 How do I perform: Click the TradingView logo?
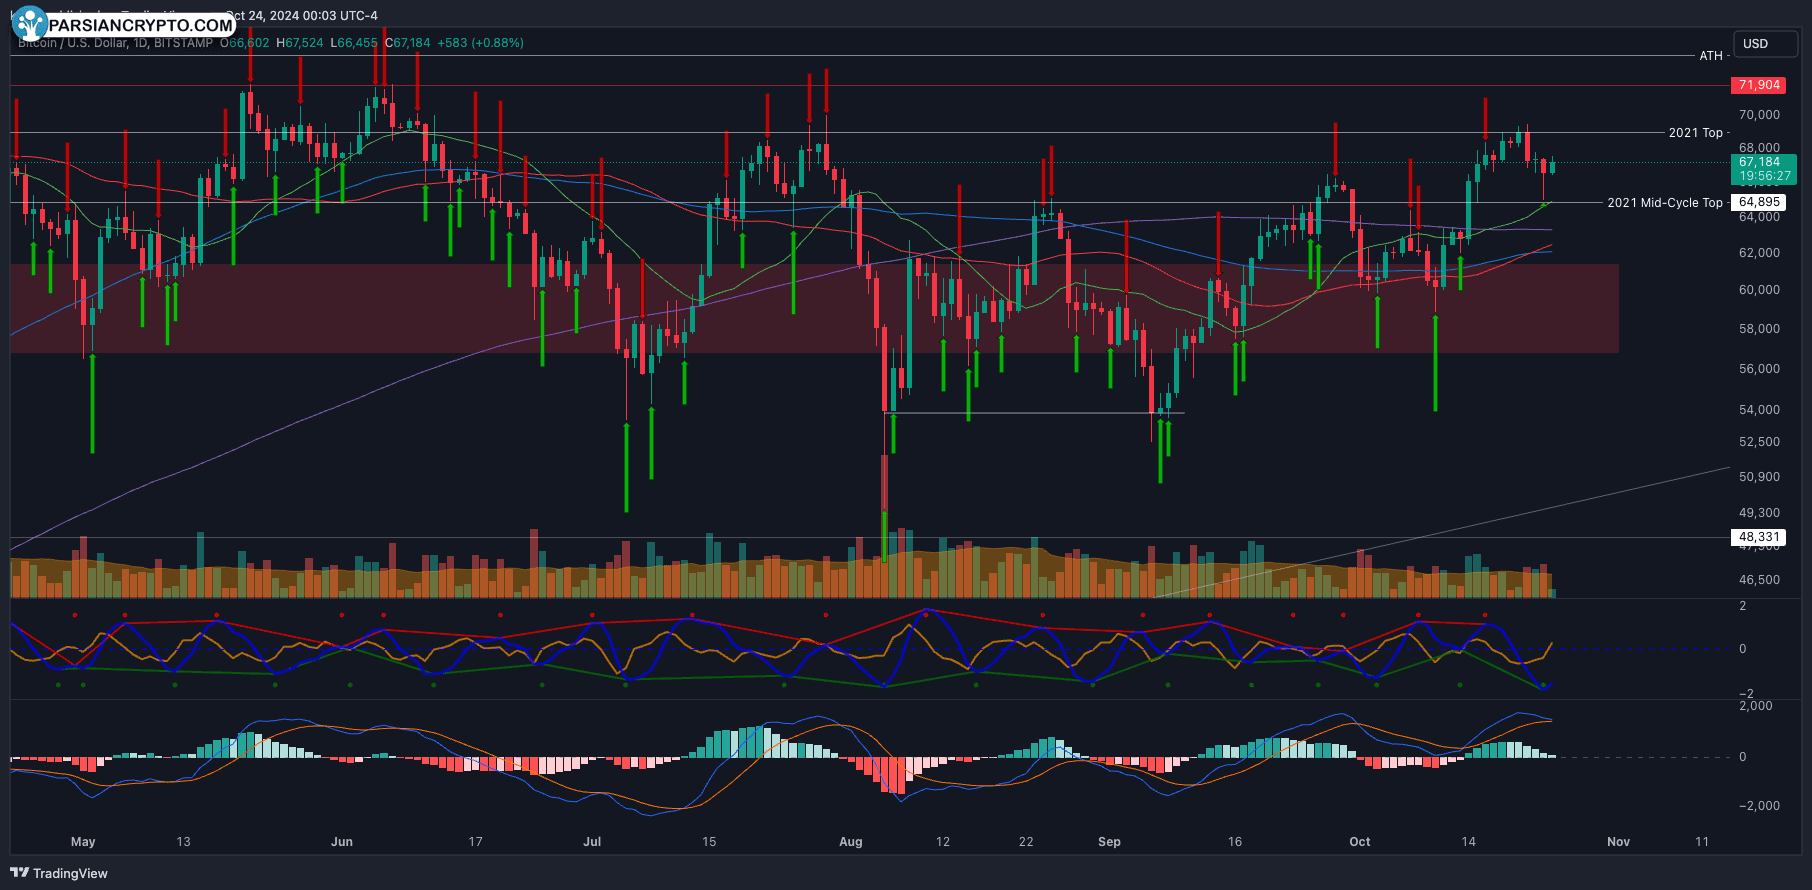[x=59, y=873]
